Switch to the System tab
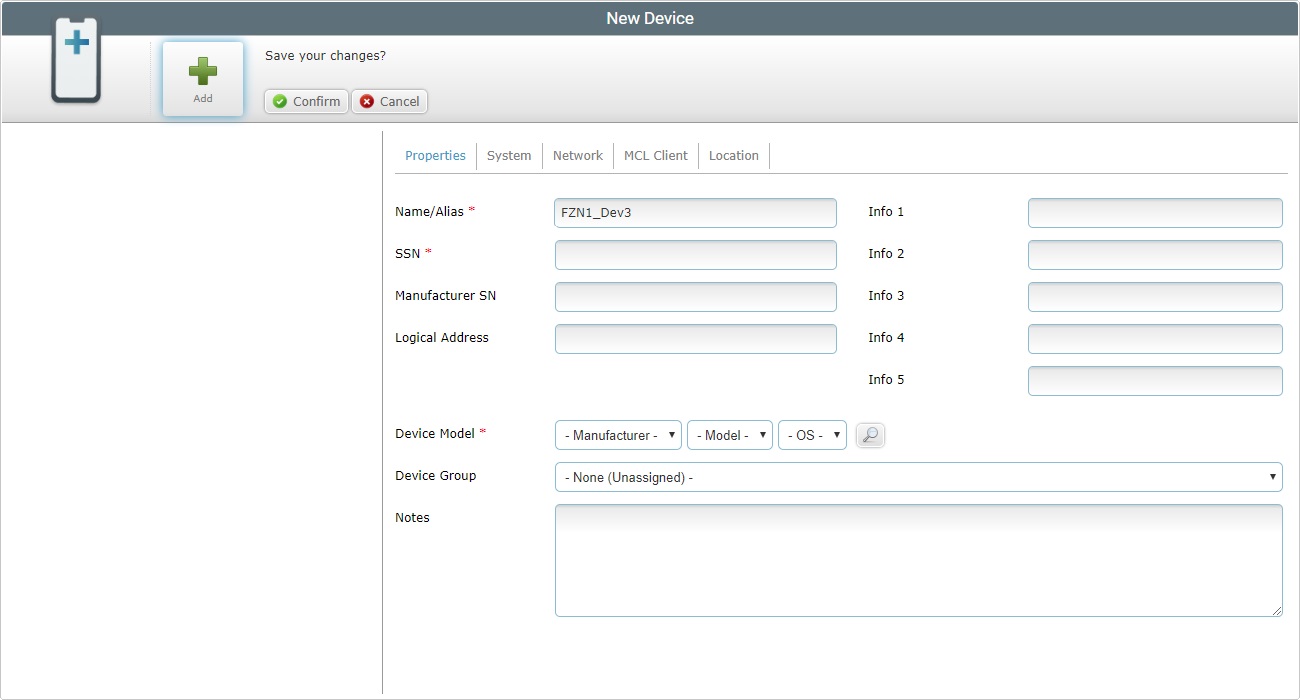Screen dimensions: 1300x700 click(508, 156)
